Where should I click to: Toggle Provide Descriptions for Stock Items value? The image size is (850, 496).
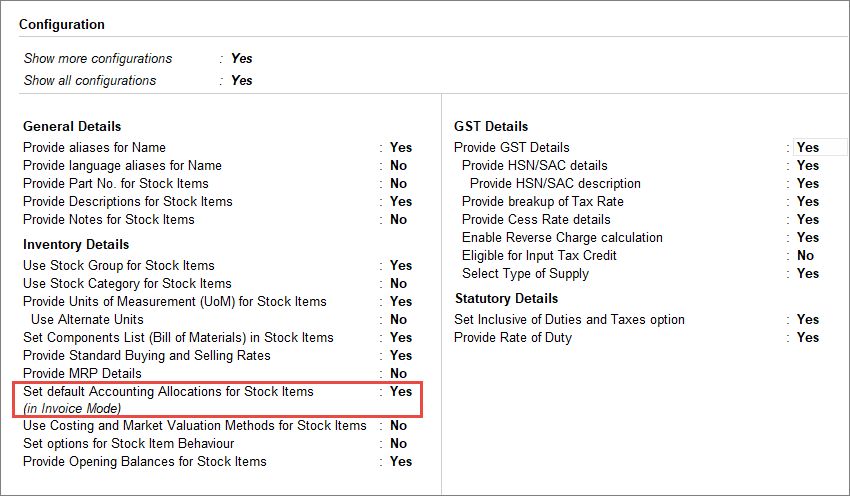click(401, 202)
